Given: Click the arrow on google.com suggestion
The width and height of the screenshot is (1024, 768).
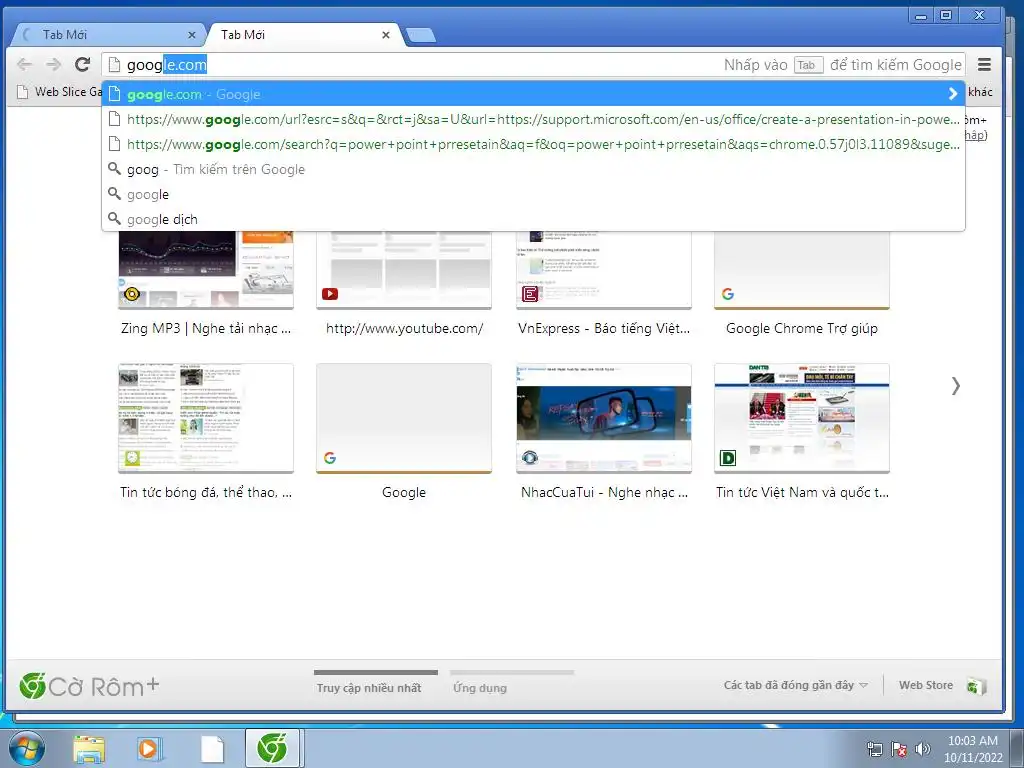Looking at the screenshot, I should click(x=953, y=94).
